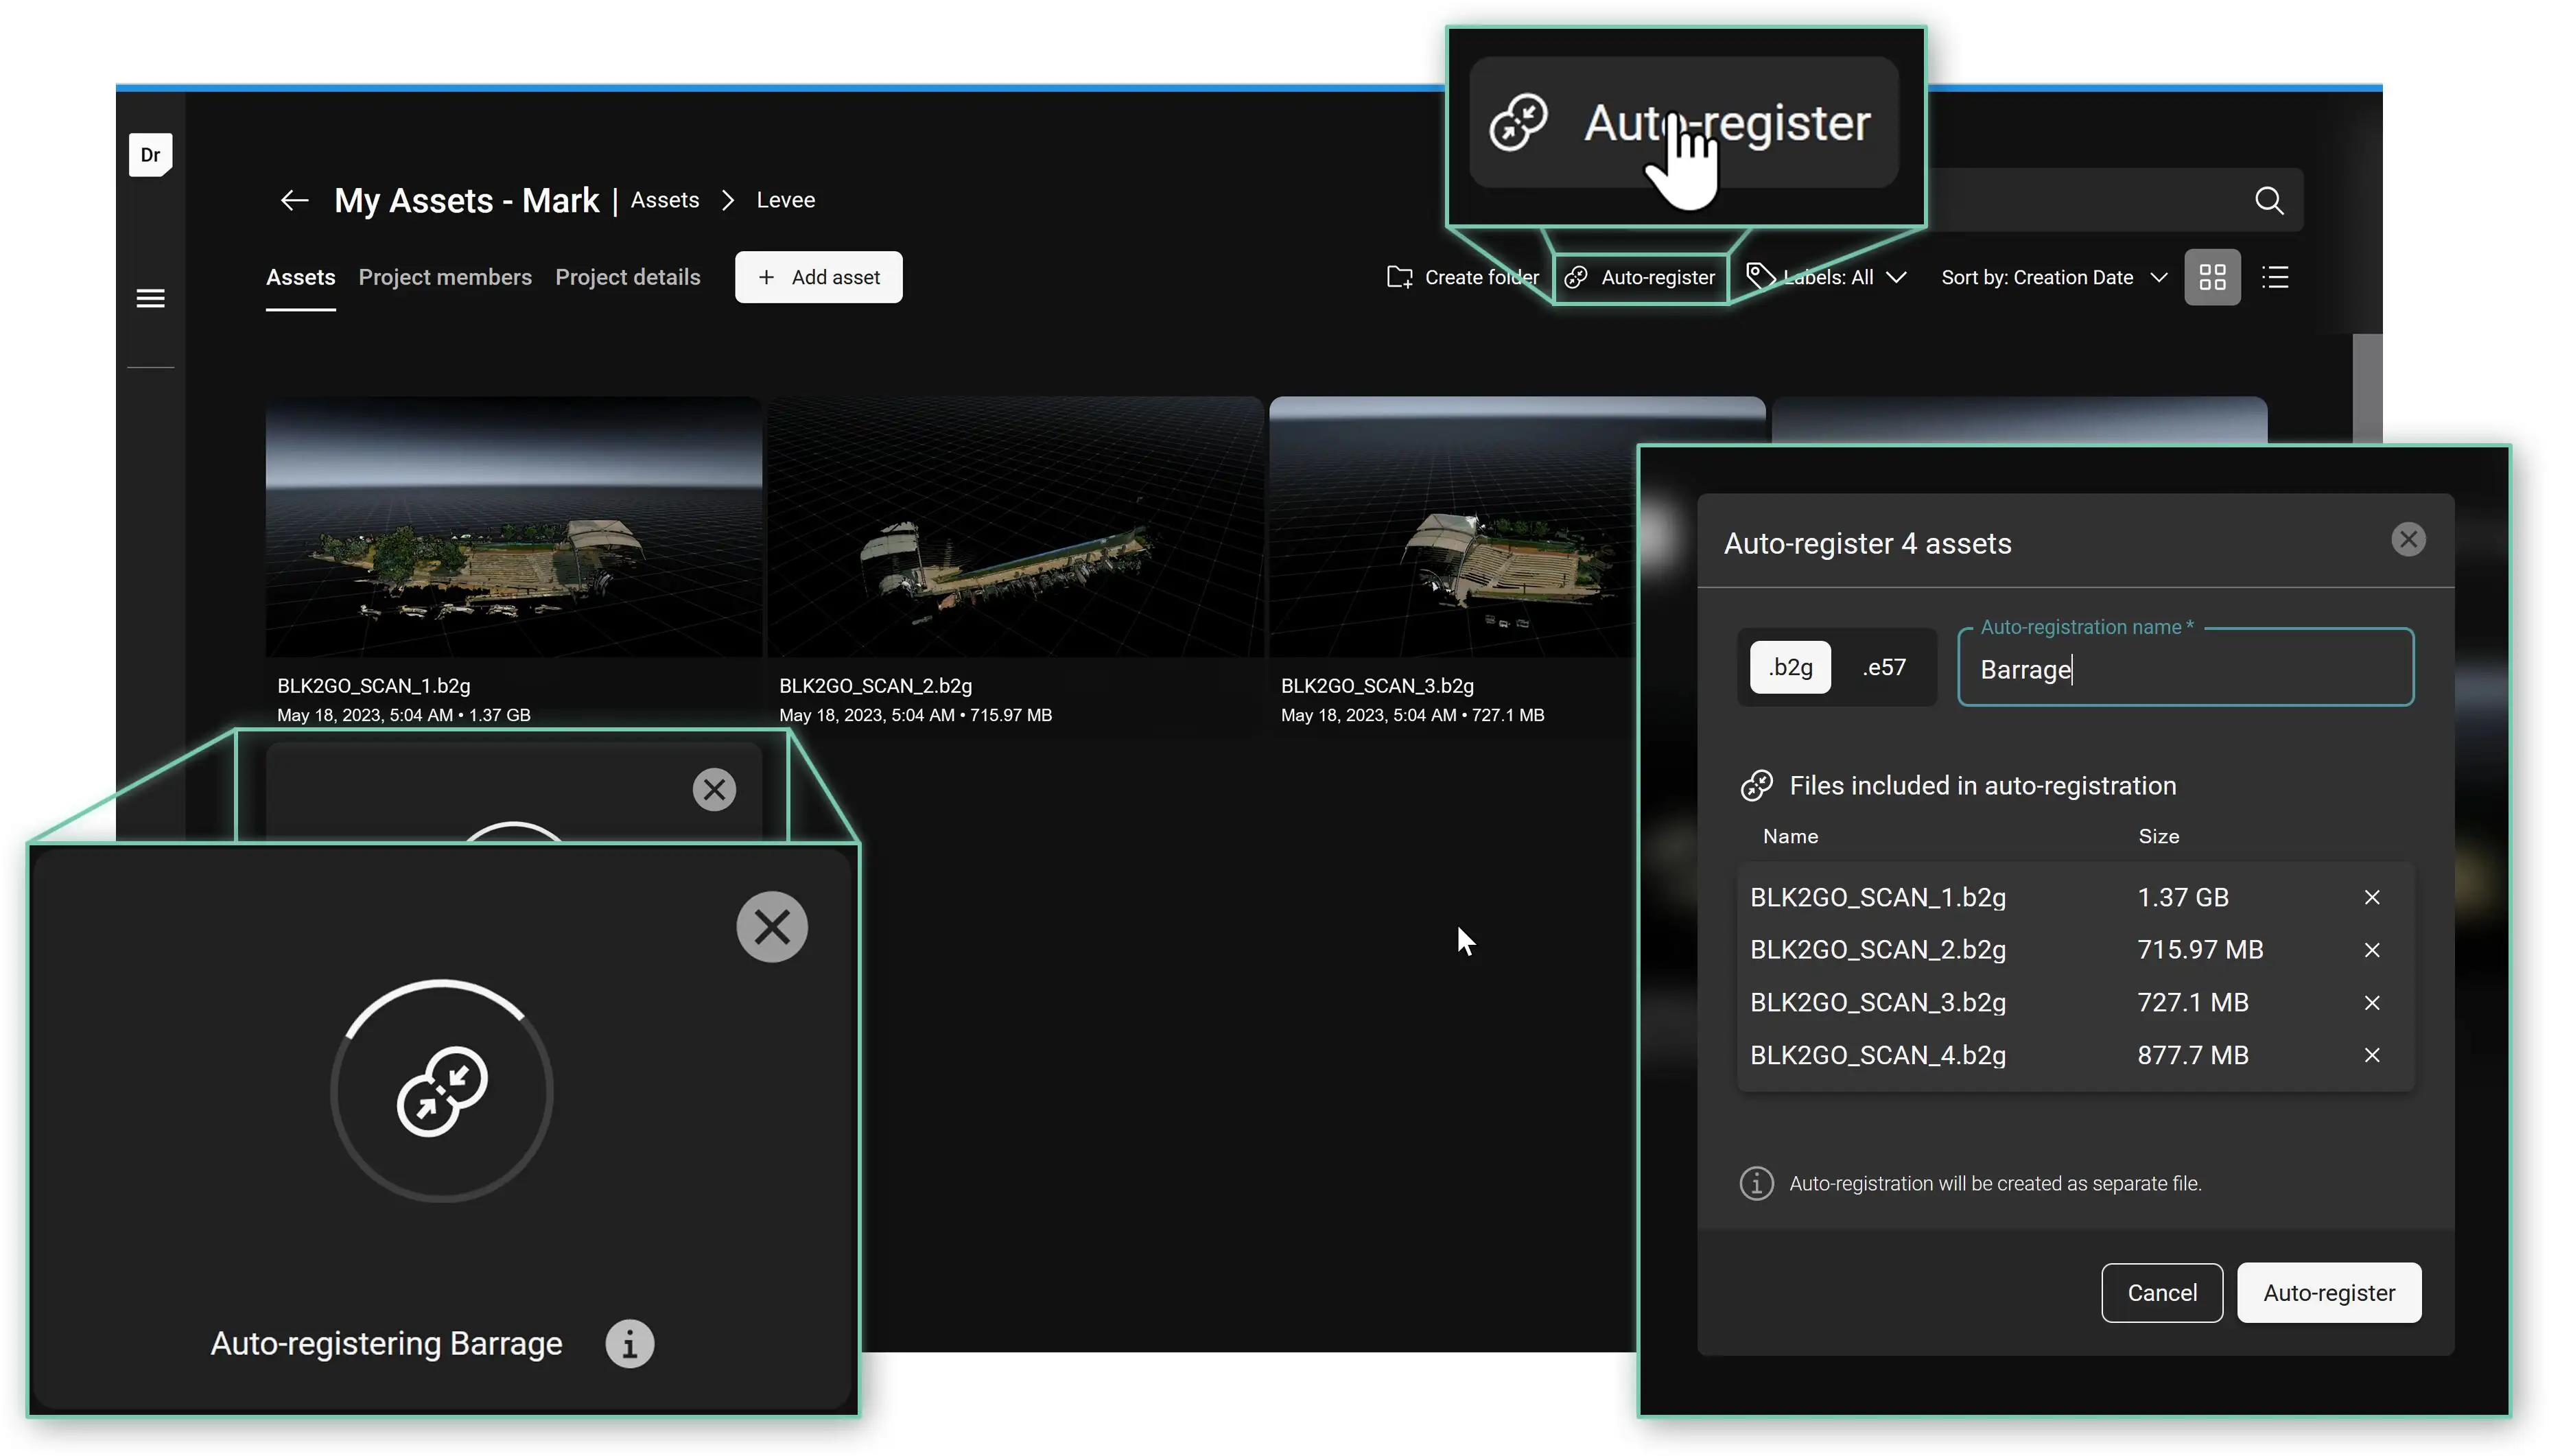Open the Labels: All dropdown
2549x1456 pixels.
tap(1840, 277)
